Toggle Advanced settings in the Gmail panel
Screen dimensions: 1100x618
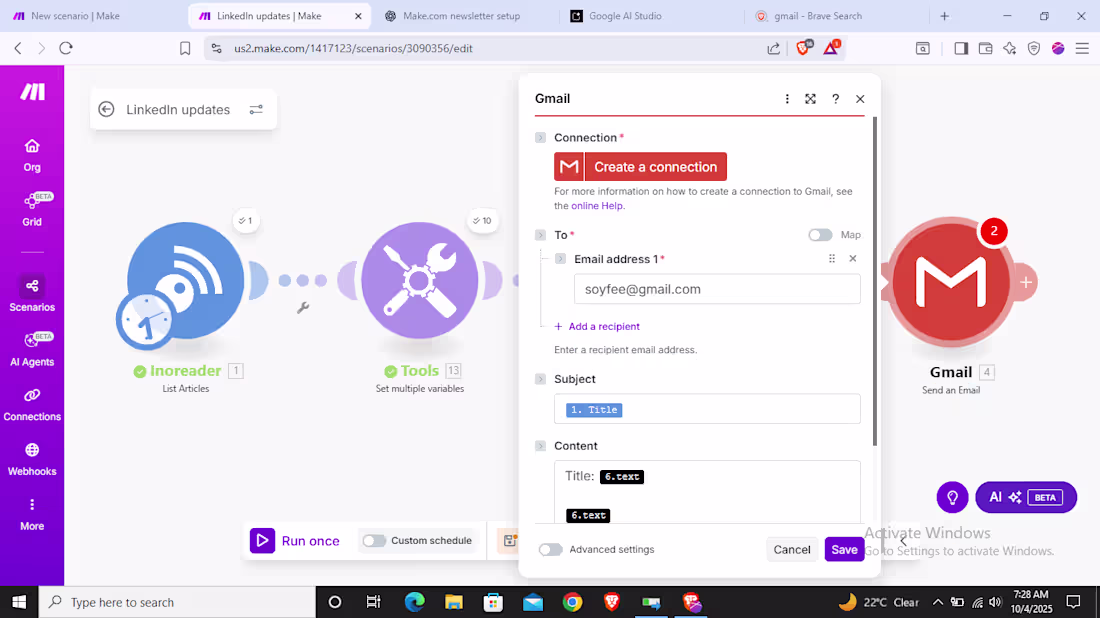point(550,549)
